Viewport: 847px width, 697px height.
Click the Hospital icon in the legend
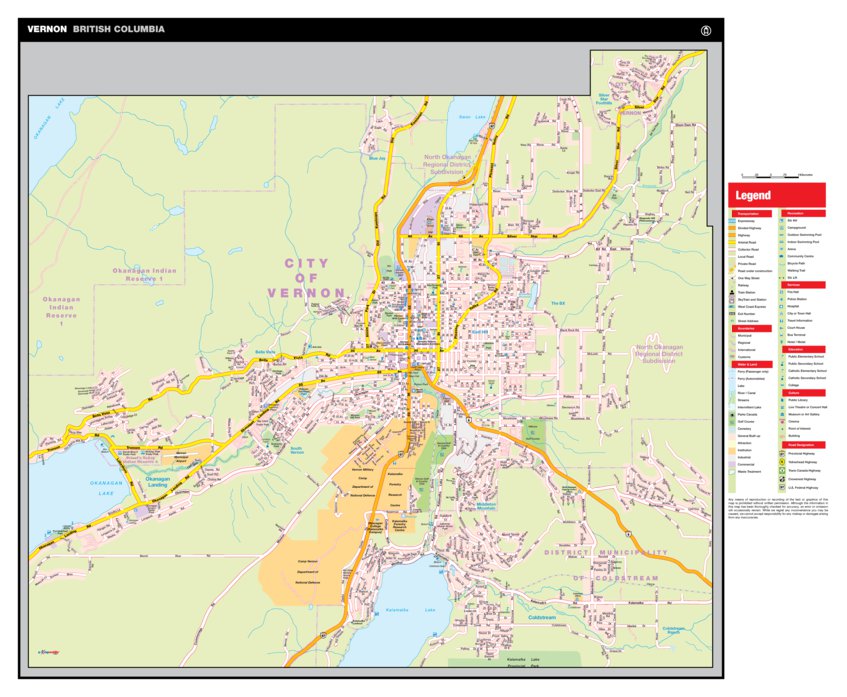pos(781,306)
